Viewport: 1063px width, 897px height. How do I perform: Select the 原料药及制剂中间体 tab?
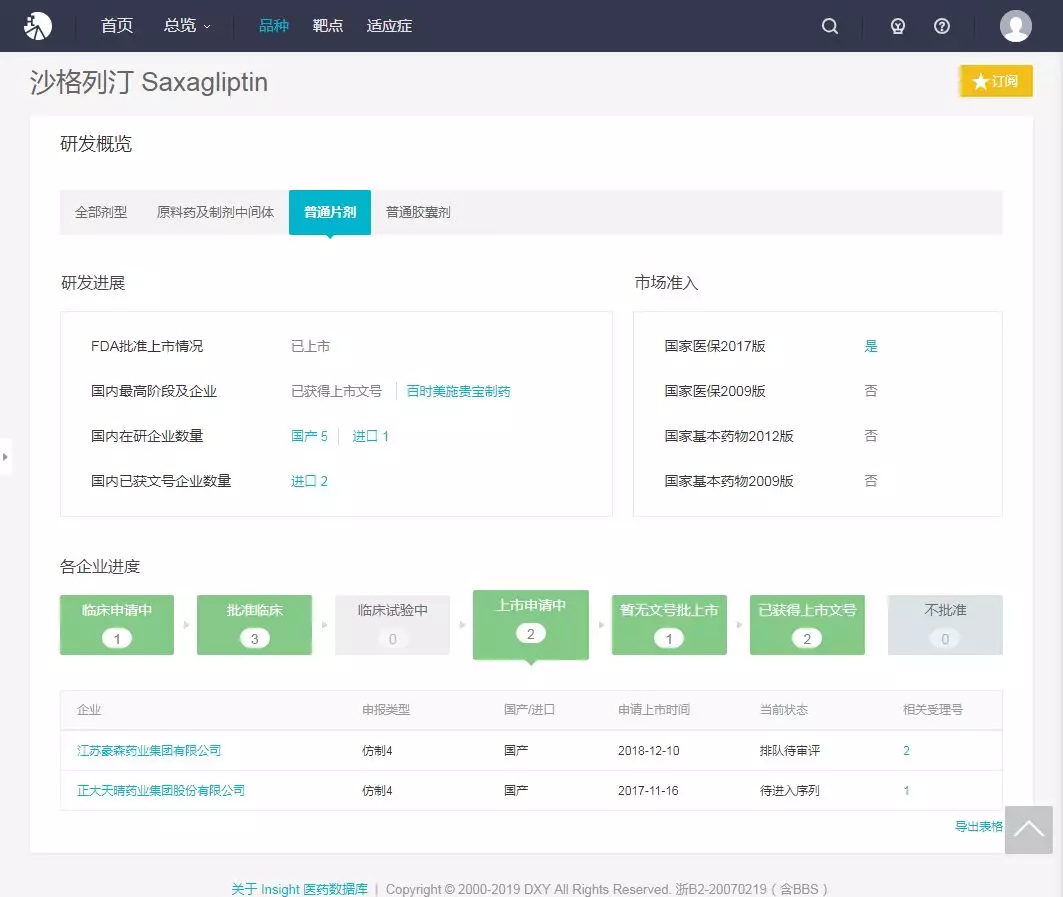tap(216, 212)
